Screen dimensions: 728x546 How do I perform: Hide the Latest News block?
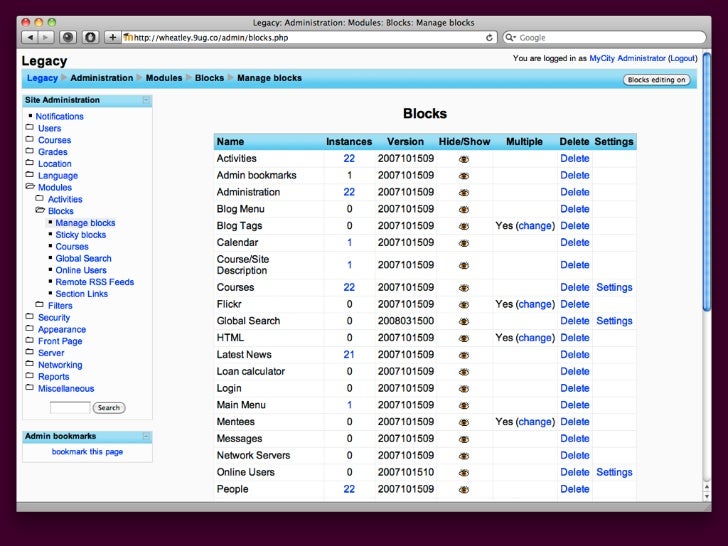(463, 355)
